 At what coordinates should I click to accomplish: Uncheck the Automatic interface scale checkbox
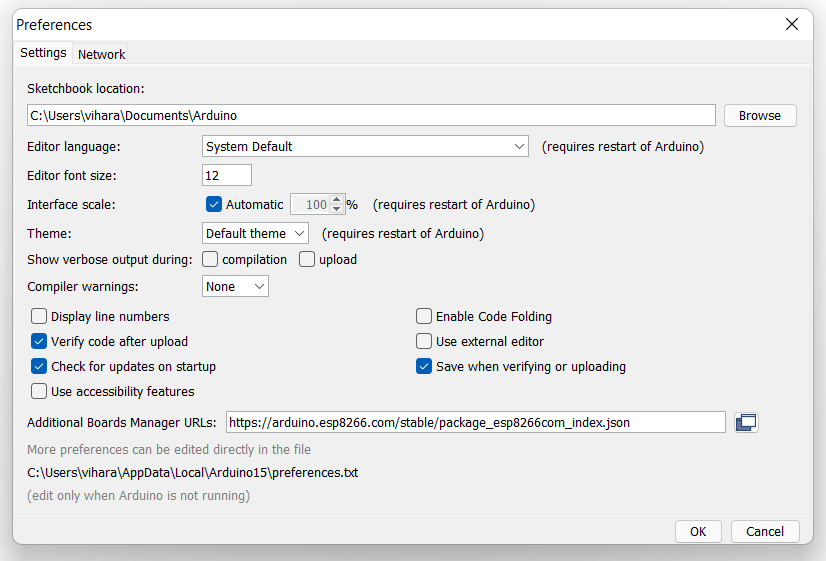(x=213, y=204)
